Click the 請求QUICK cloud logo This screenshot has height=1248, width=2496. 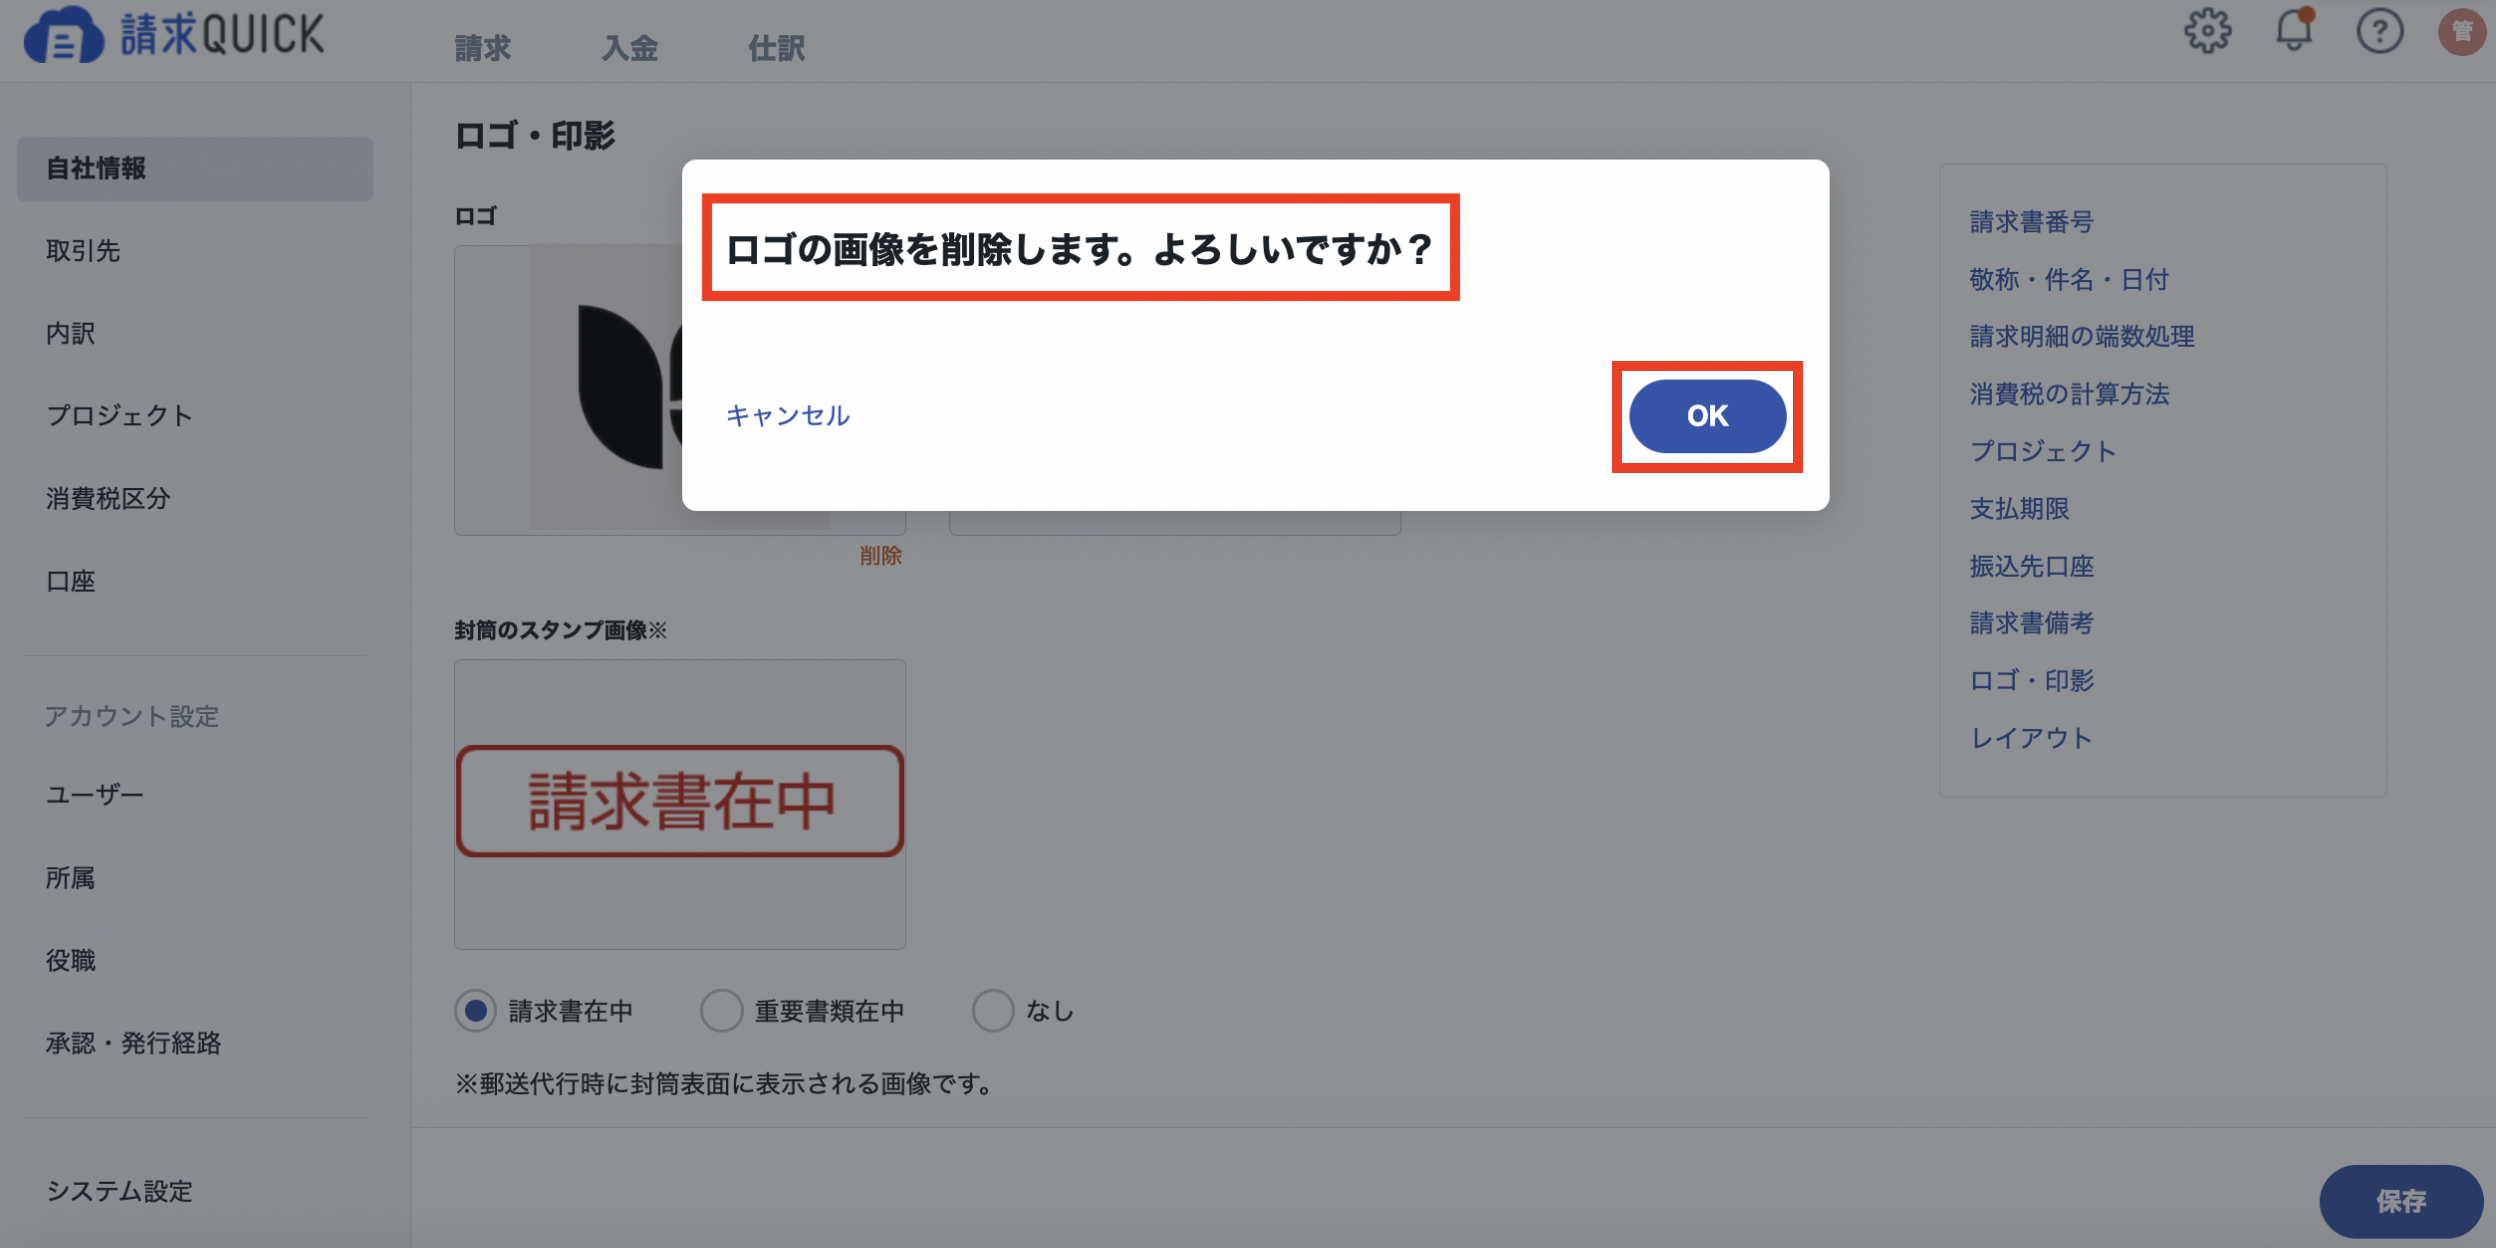[174, 34]
